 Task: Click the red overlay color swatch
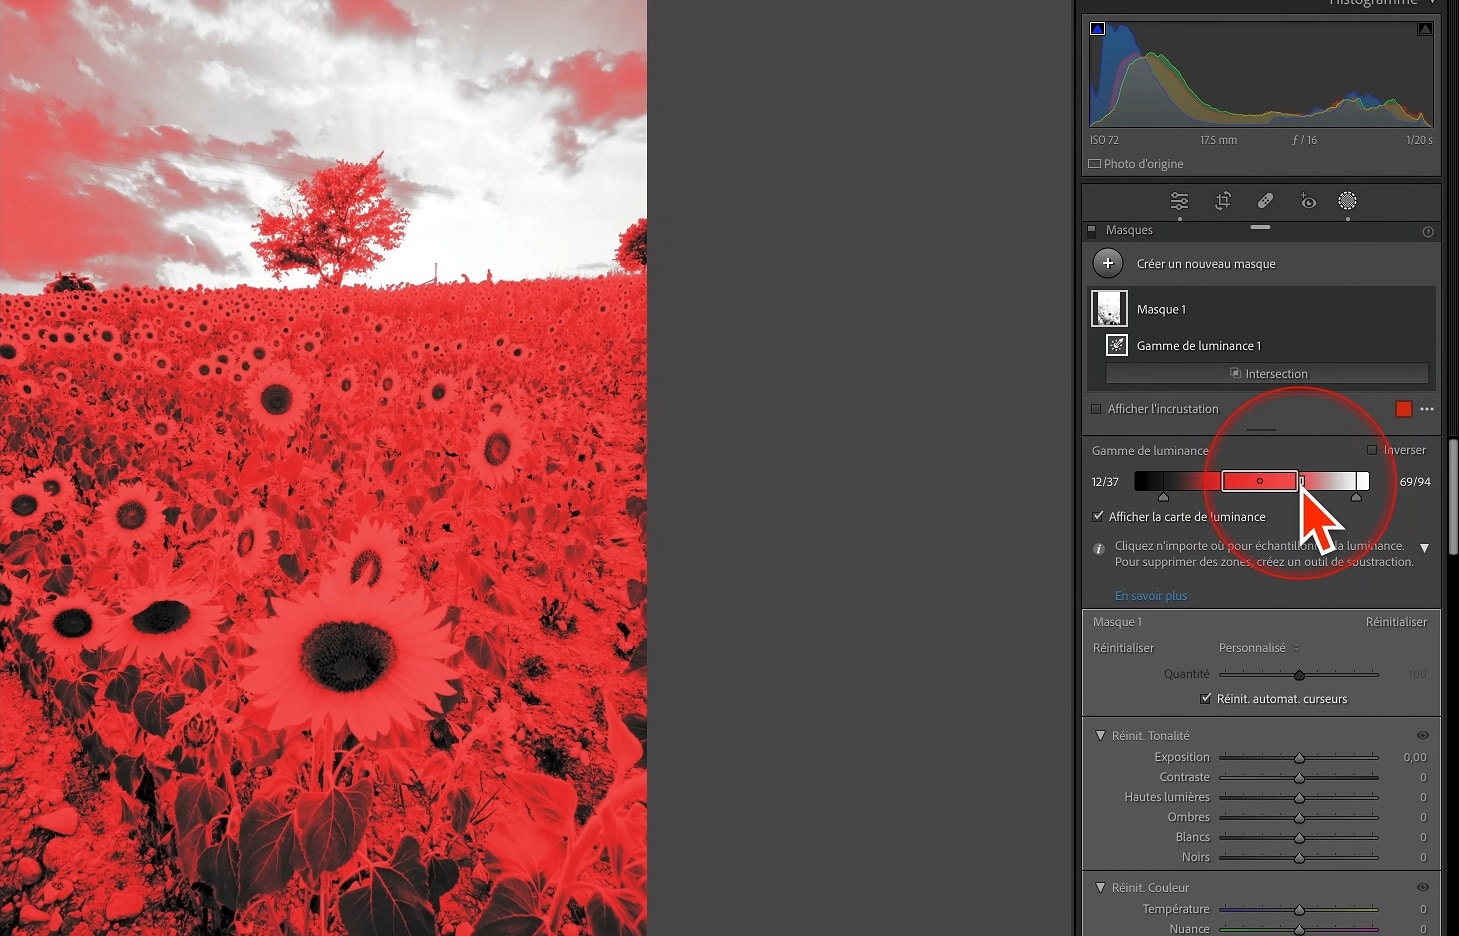tap(1404, 409)
